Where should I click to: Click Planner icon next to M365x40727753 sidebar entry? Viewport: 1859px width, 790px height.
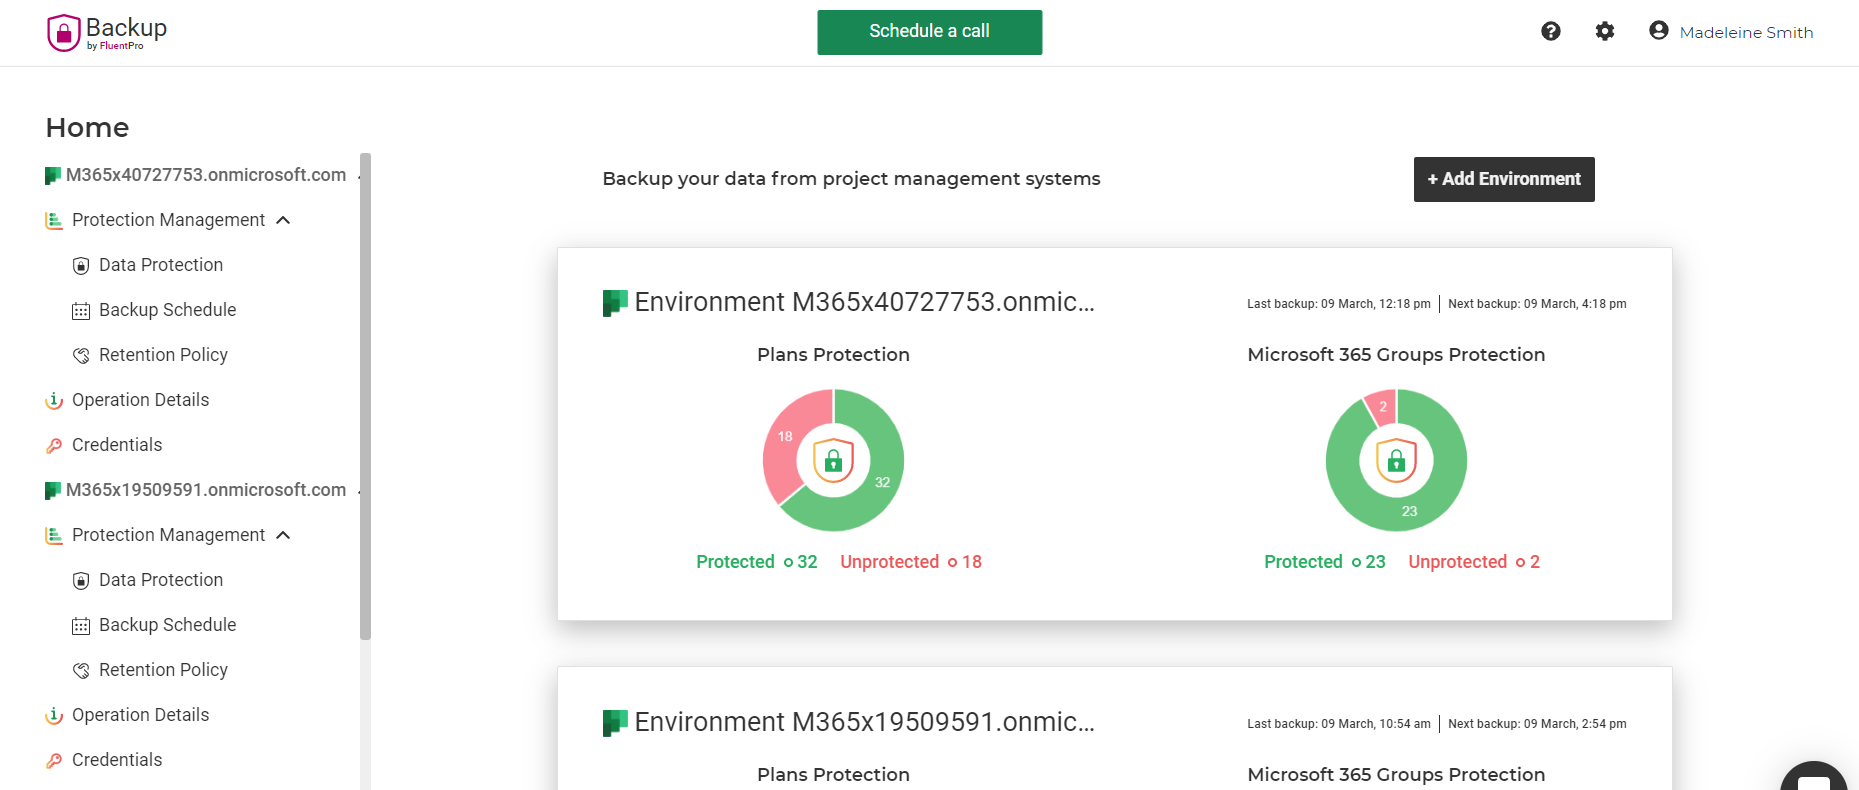coord(53,176)
